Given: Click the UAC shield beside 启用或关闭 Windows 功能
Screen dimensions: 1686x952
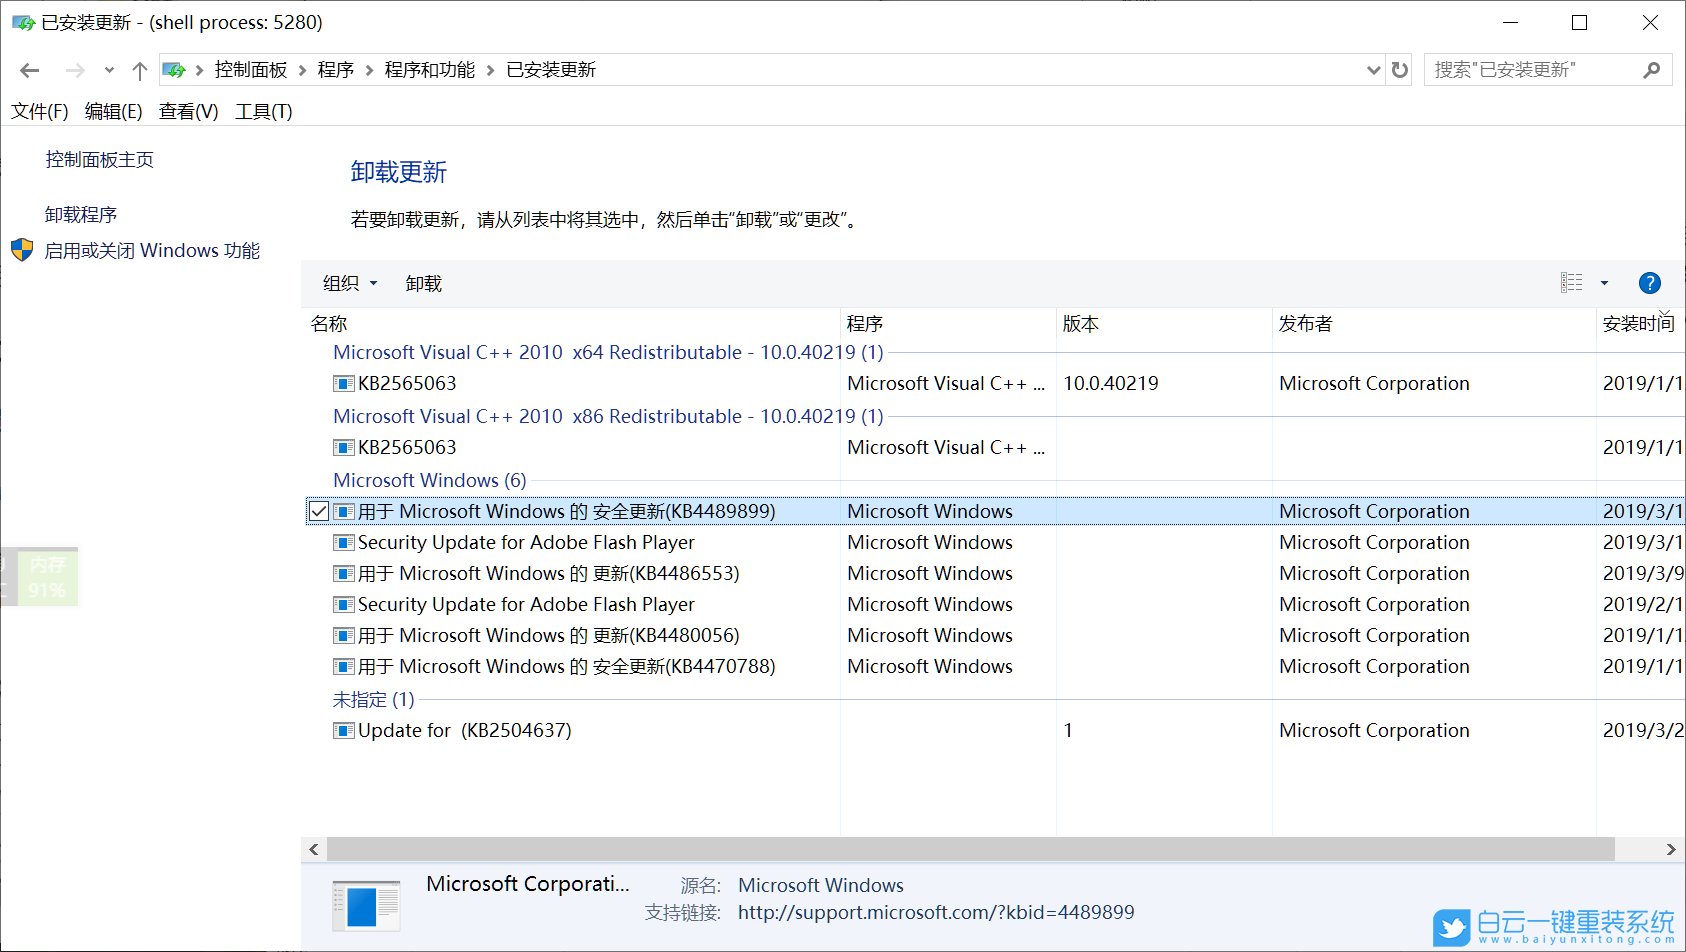Looking at the screenshot, I should coord(22,250).
